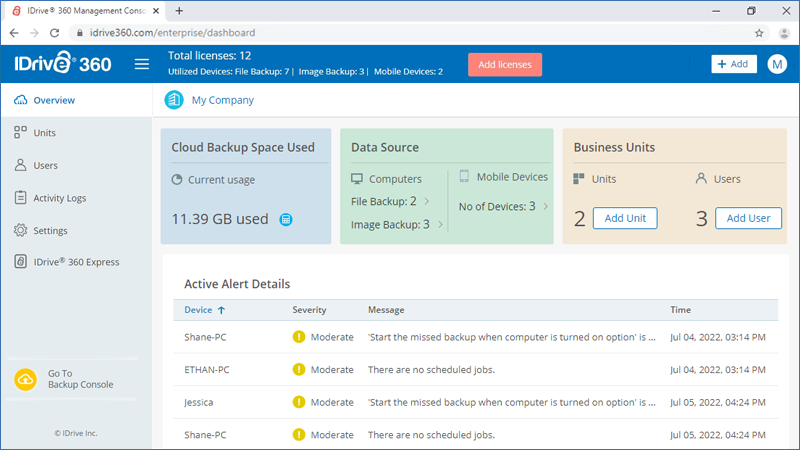Click the IDrive 360 logo
The width and height of the screenshot is (800, 450).
[63, 63]
